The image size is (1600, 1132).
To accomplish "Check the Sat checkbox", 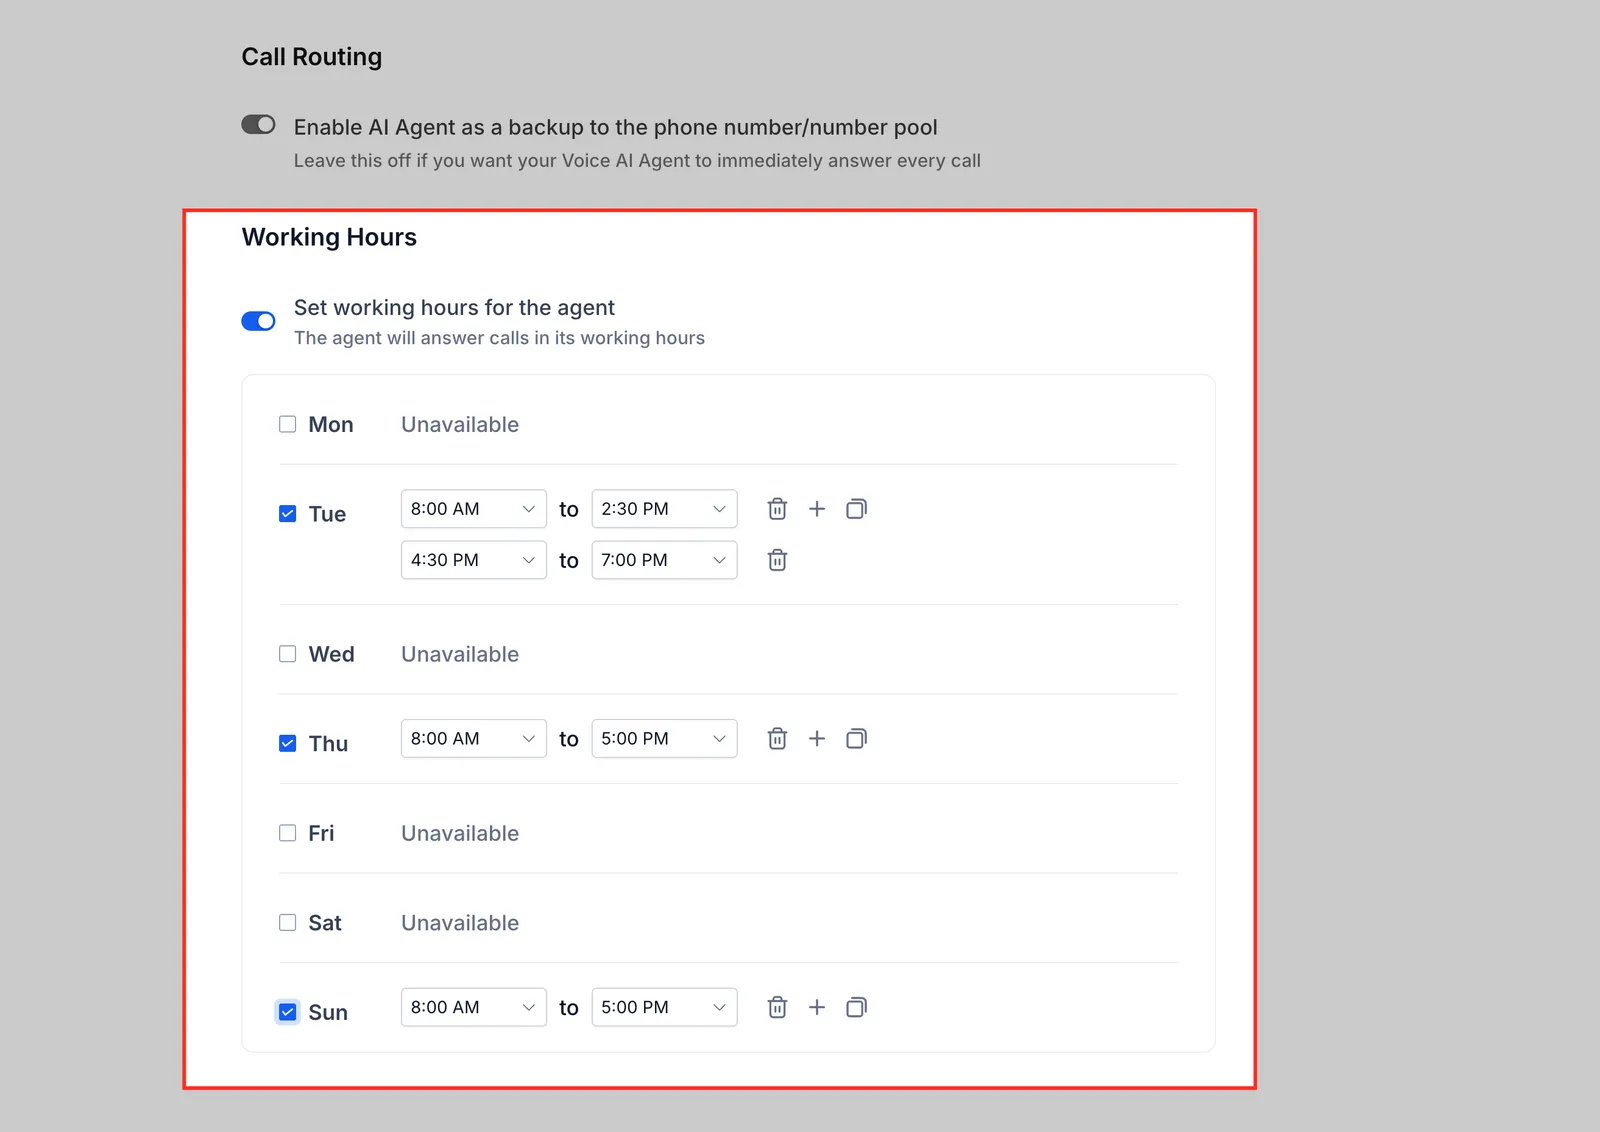I will [x=288, y=922].
